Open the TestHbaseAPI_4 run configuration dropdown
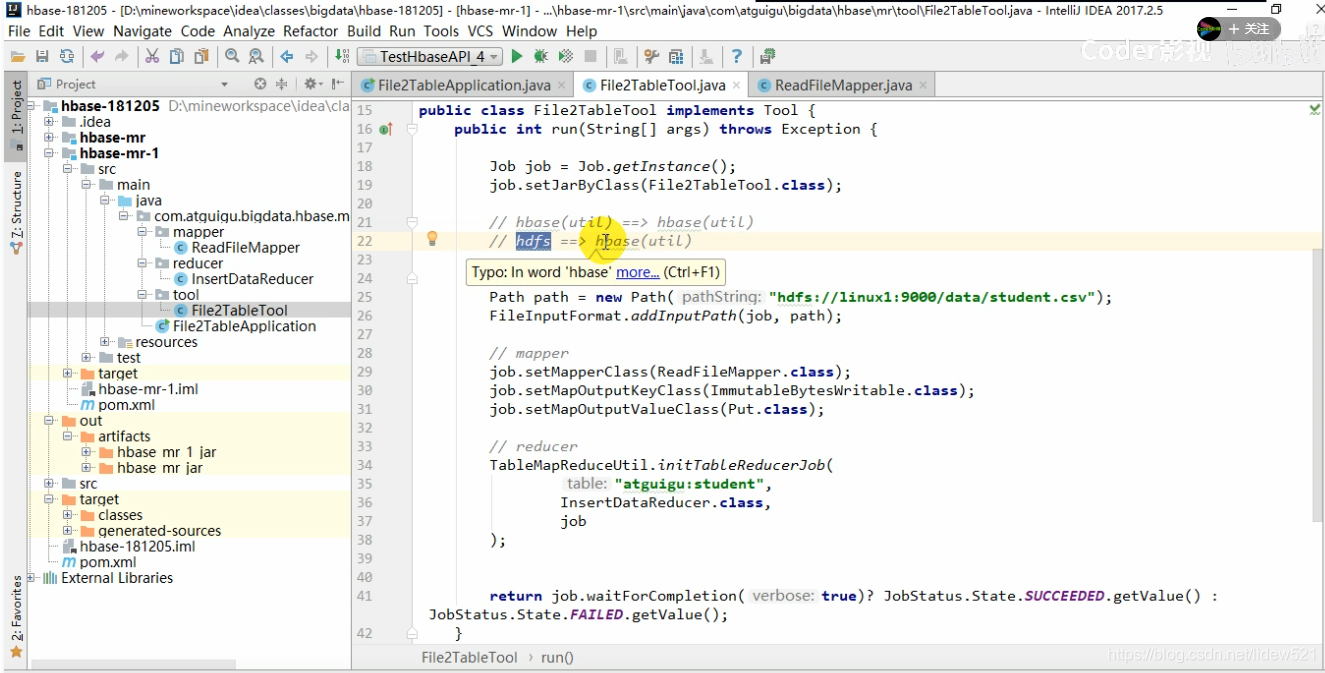This screenshot has width=1325, height=673. pos(431,57)
